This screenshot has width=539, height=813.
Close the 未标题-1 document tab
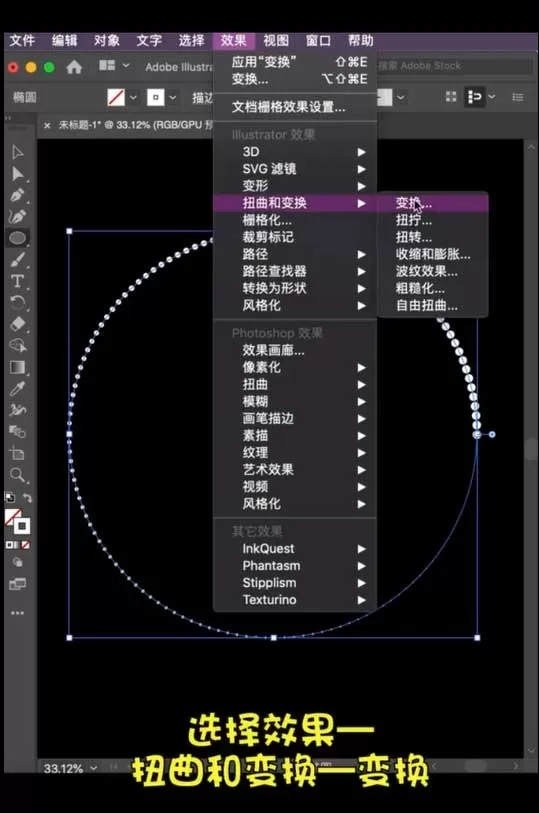[x=47, y=125]
